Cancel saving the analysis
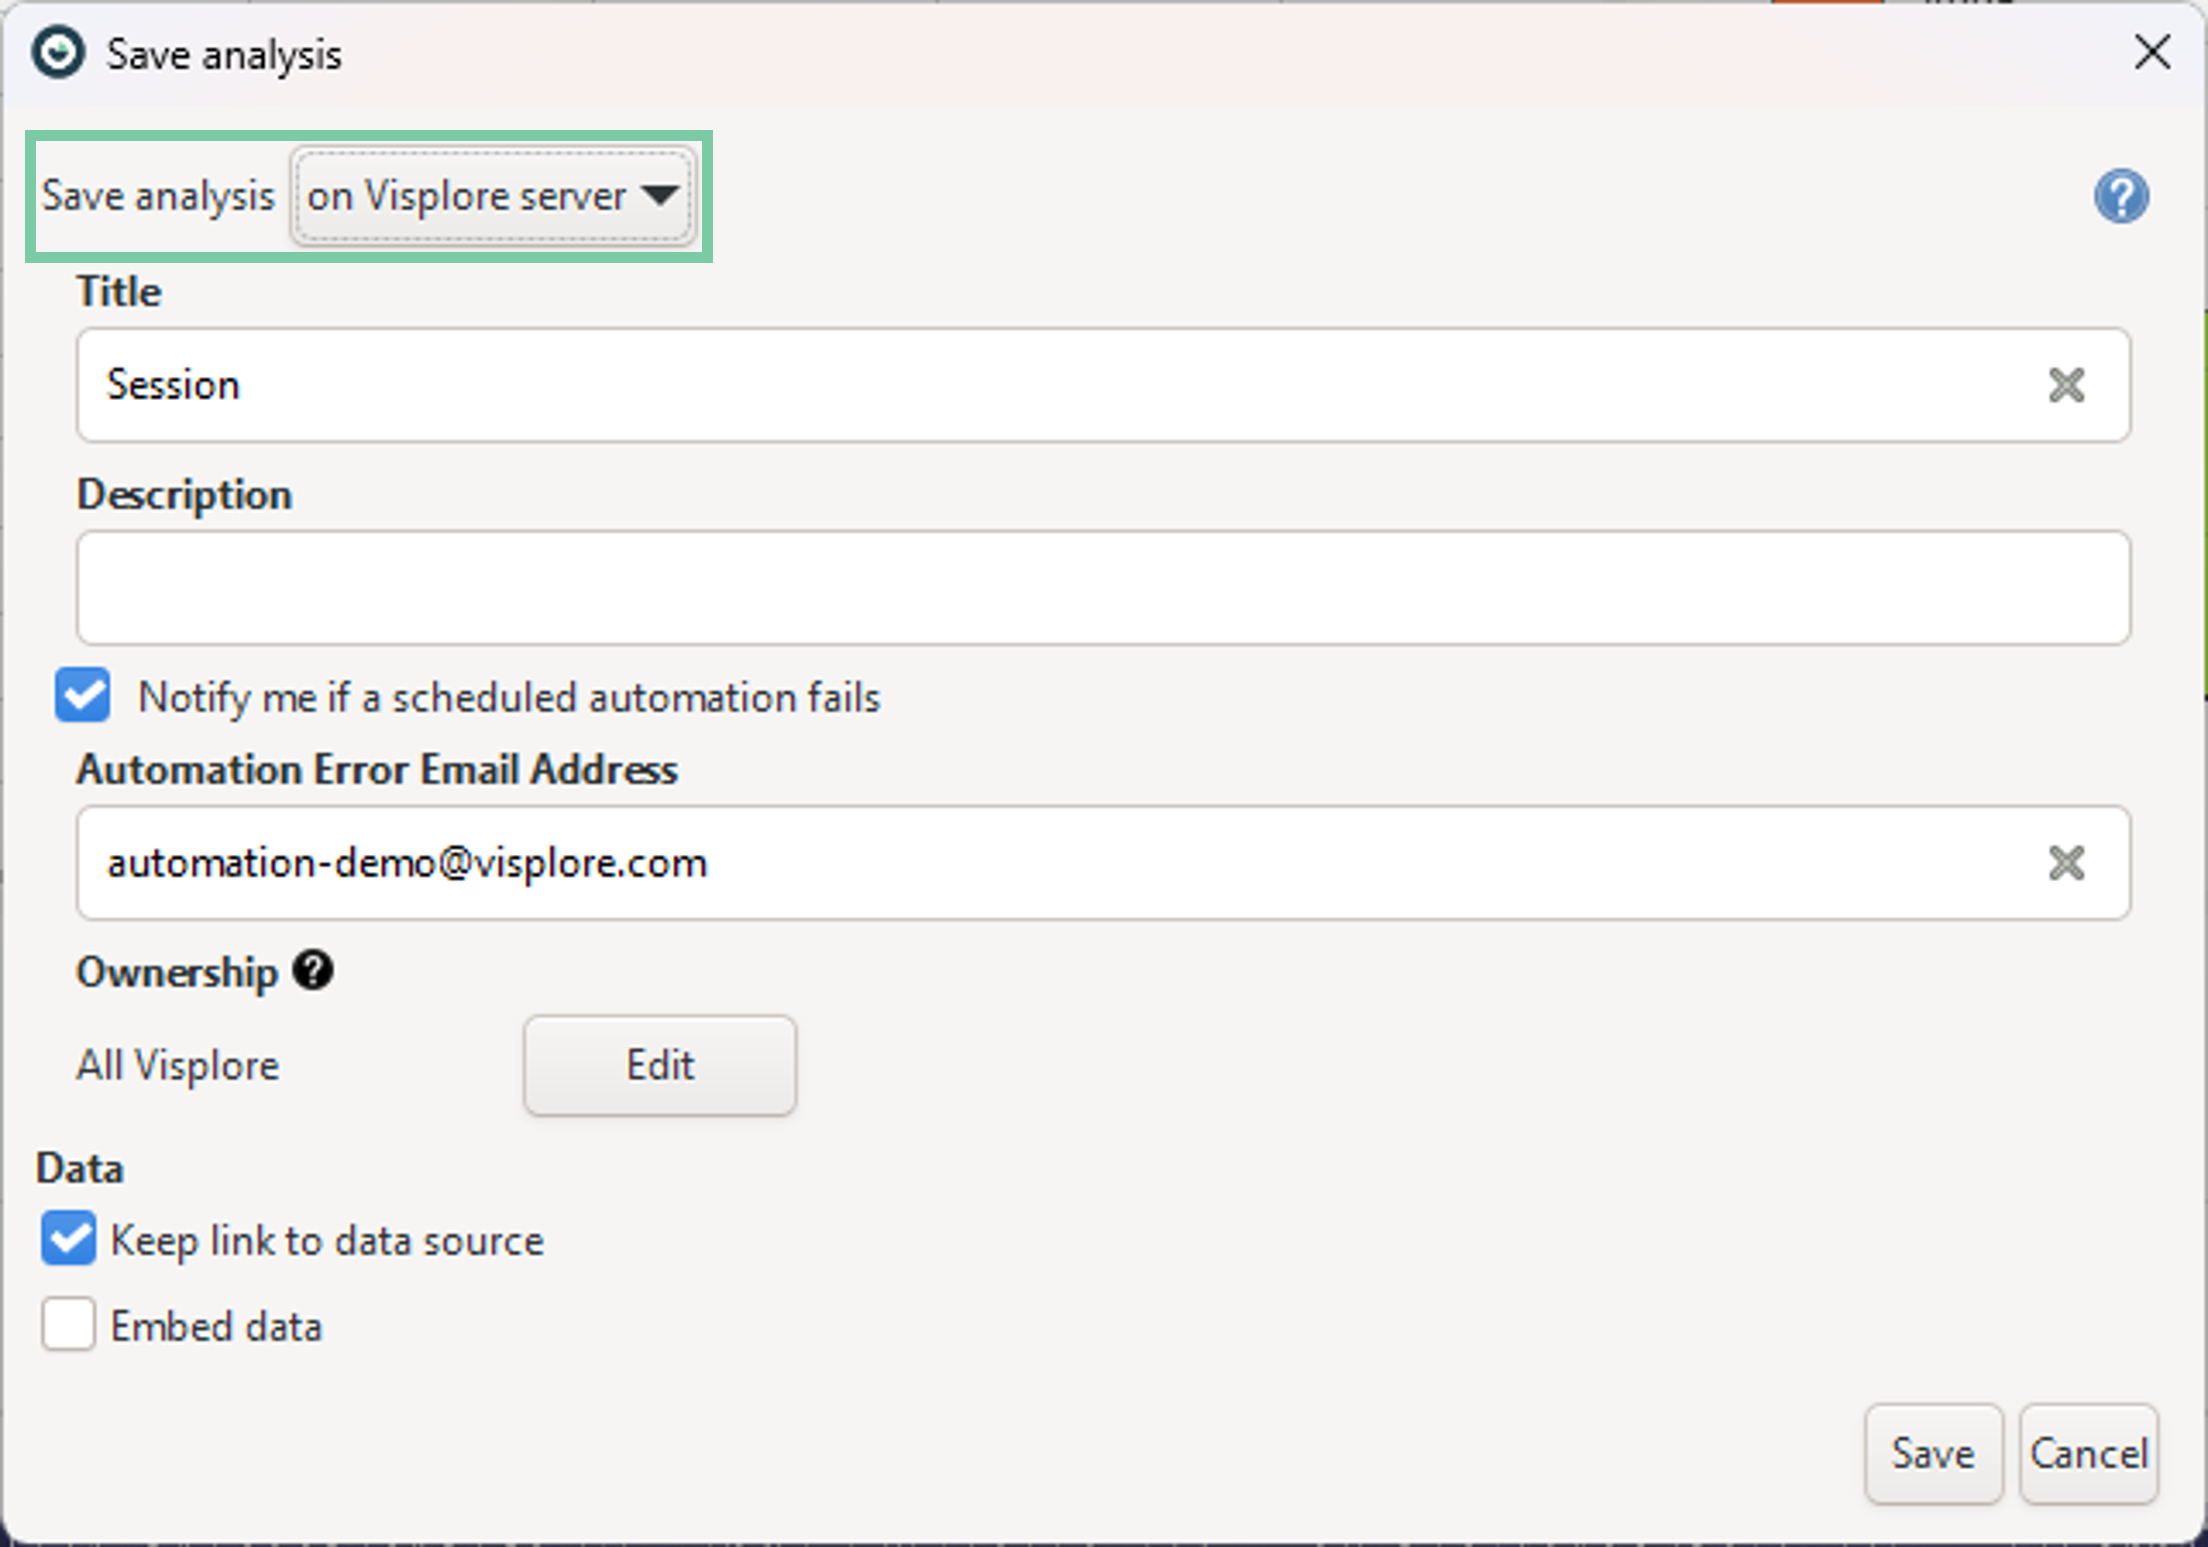 [x=2088, y=1454]
